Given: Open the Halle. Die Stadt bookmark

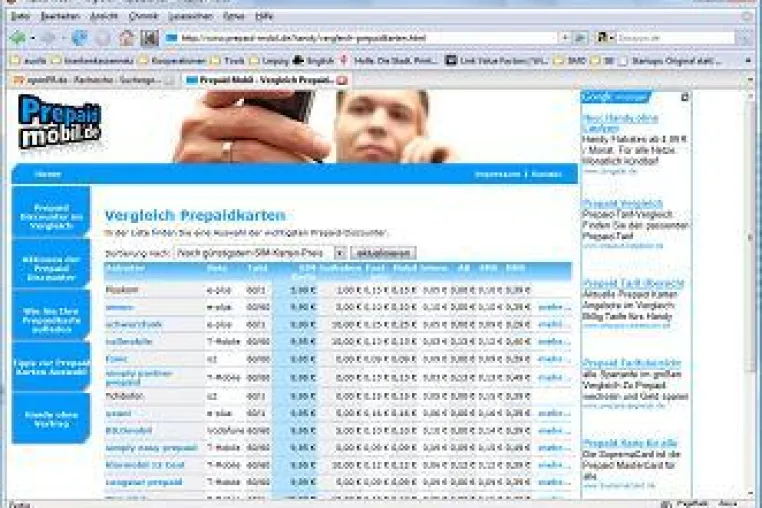Looking at the screenshot, I should click(389, 61).
